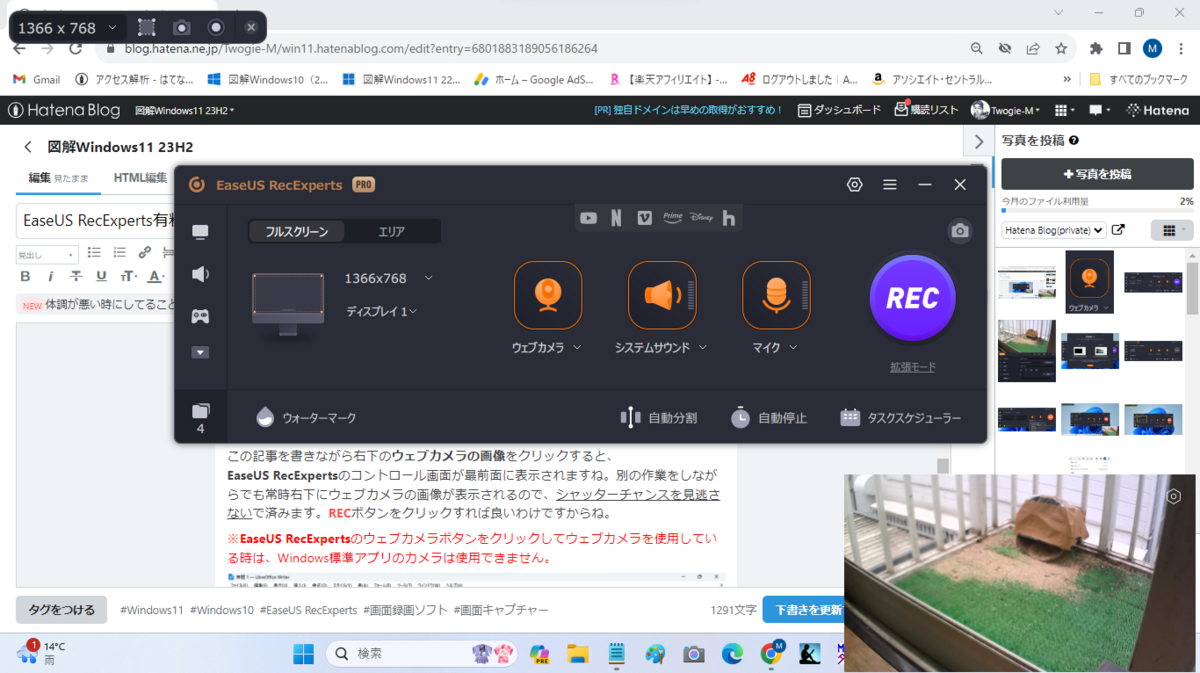Insert a bulleted list in Hatena editor
The image size is (1200, 673).
click(95, 253)
